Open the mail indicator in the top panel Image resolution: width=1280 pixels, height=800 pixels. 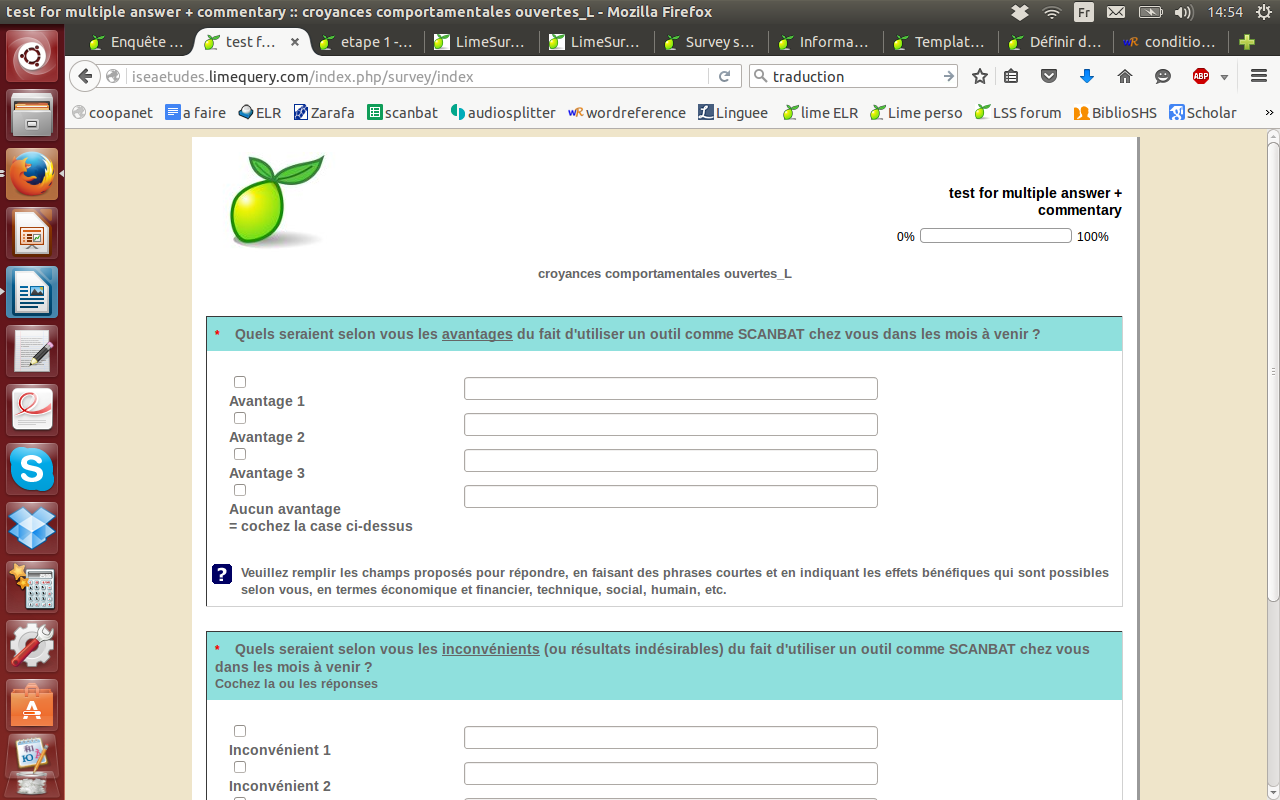1116,12
